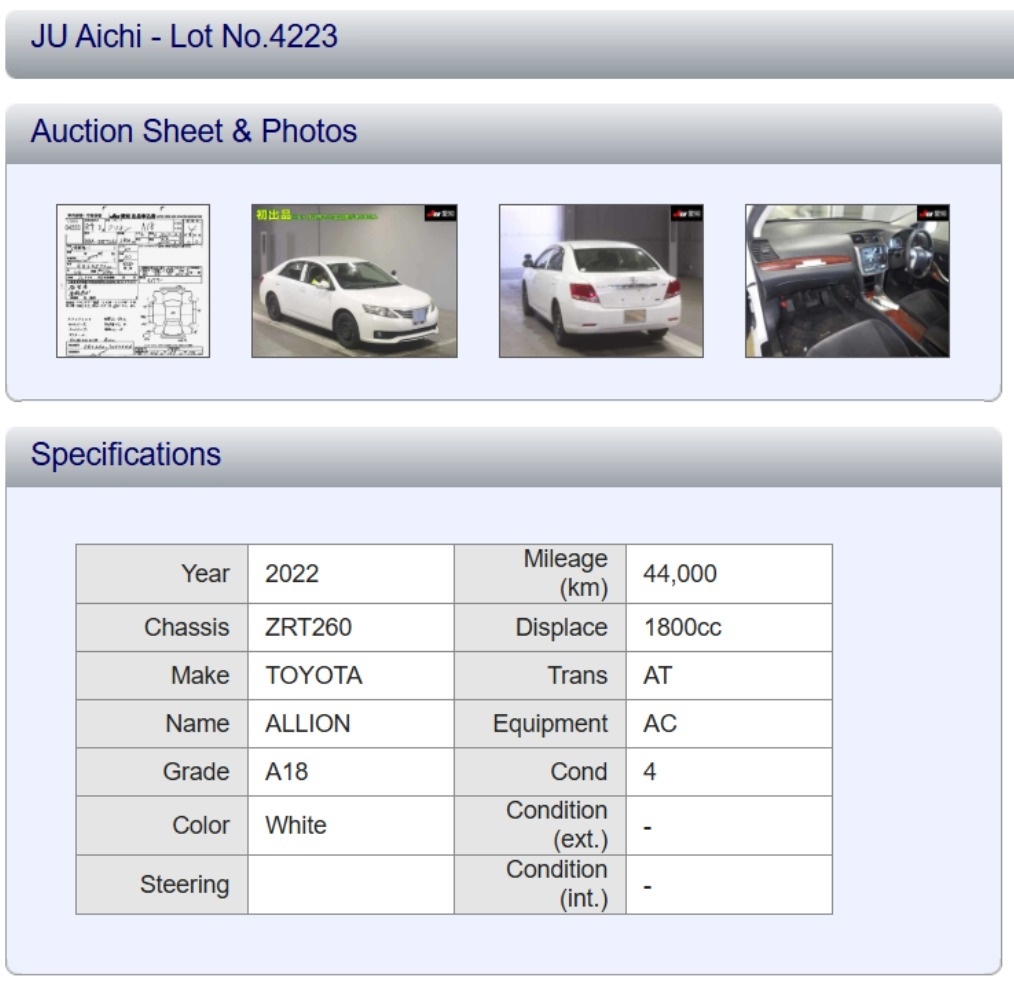Select the mileage value 44,000
Screen dimensions: 1014x982
tap(680, 574)
